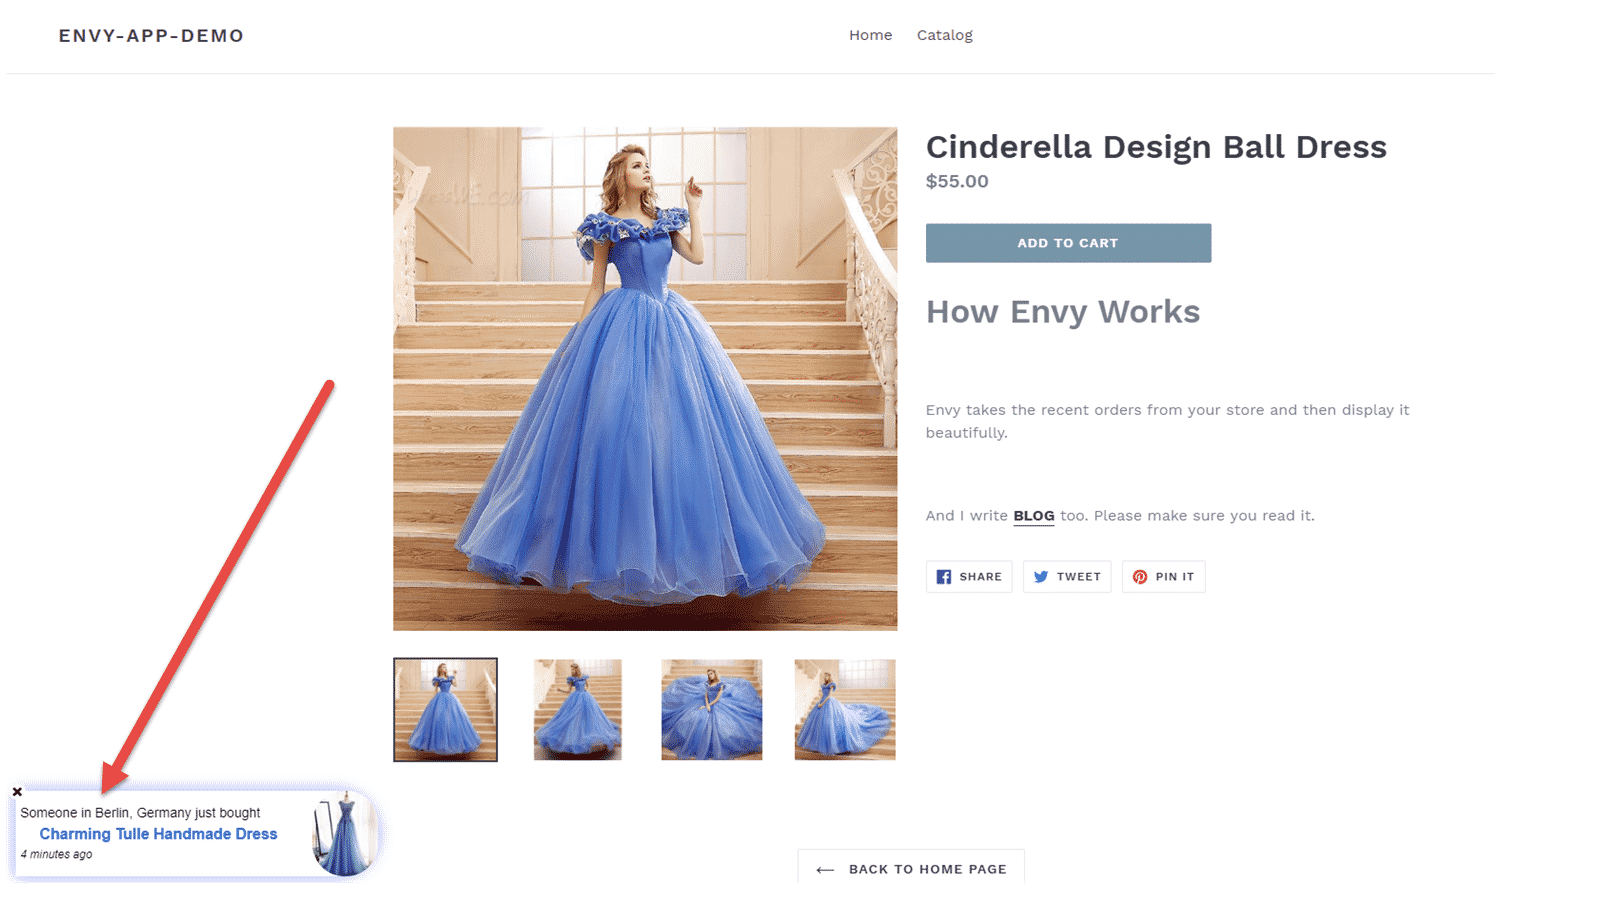Click the ENVY-APP-DEMO store logo
Image resolution: width=1600 pixels, height=900 pixels.
[x=151, y=36]
